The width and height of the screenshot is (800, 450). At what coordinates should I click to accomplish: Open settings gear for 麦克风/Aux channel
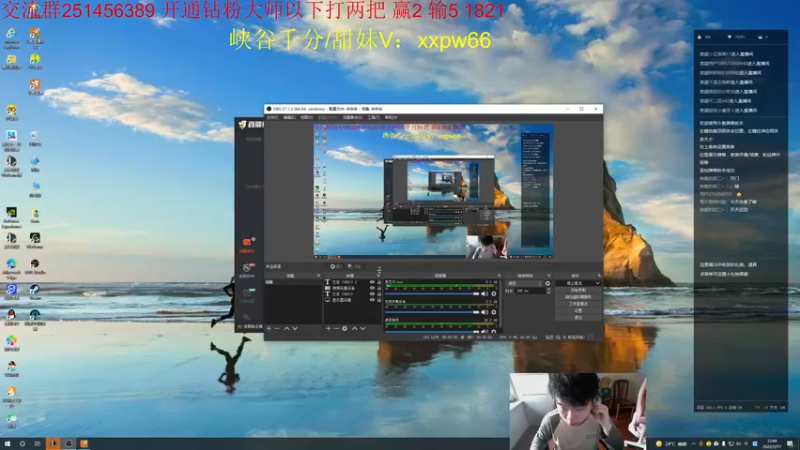click(x=493, y=294)
